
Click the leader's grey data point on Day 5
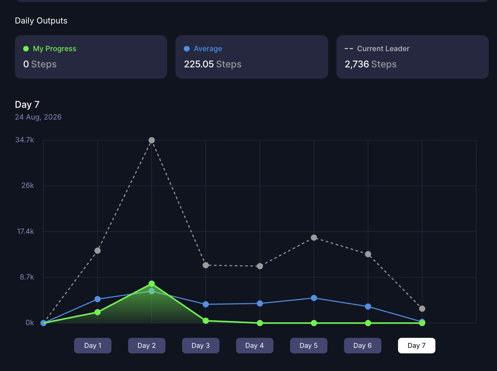tap(314, 238)
